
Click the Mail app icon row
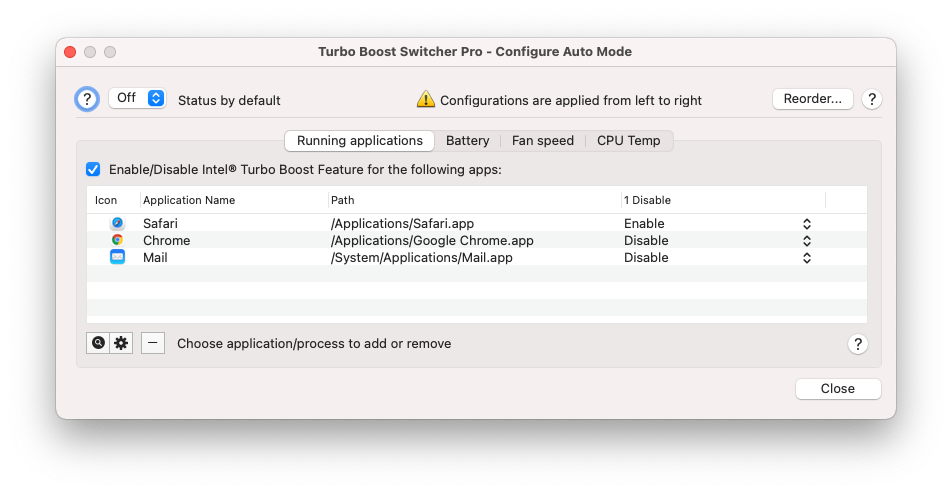coord(117,257)
